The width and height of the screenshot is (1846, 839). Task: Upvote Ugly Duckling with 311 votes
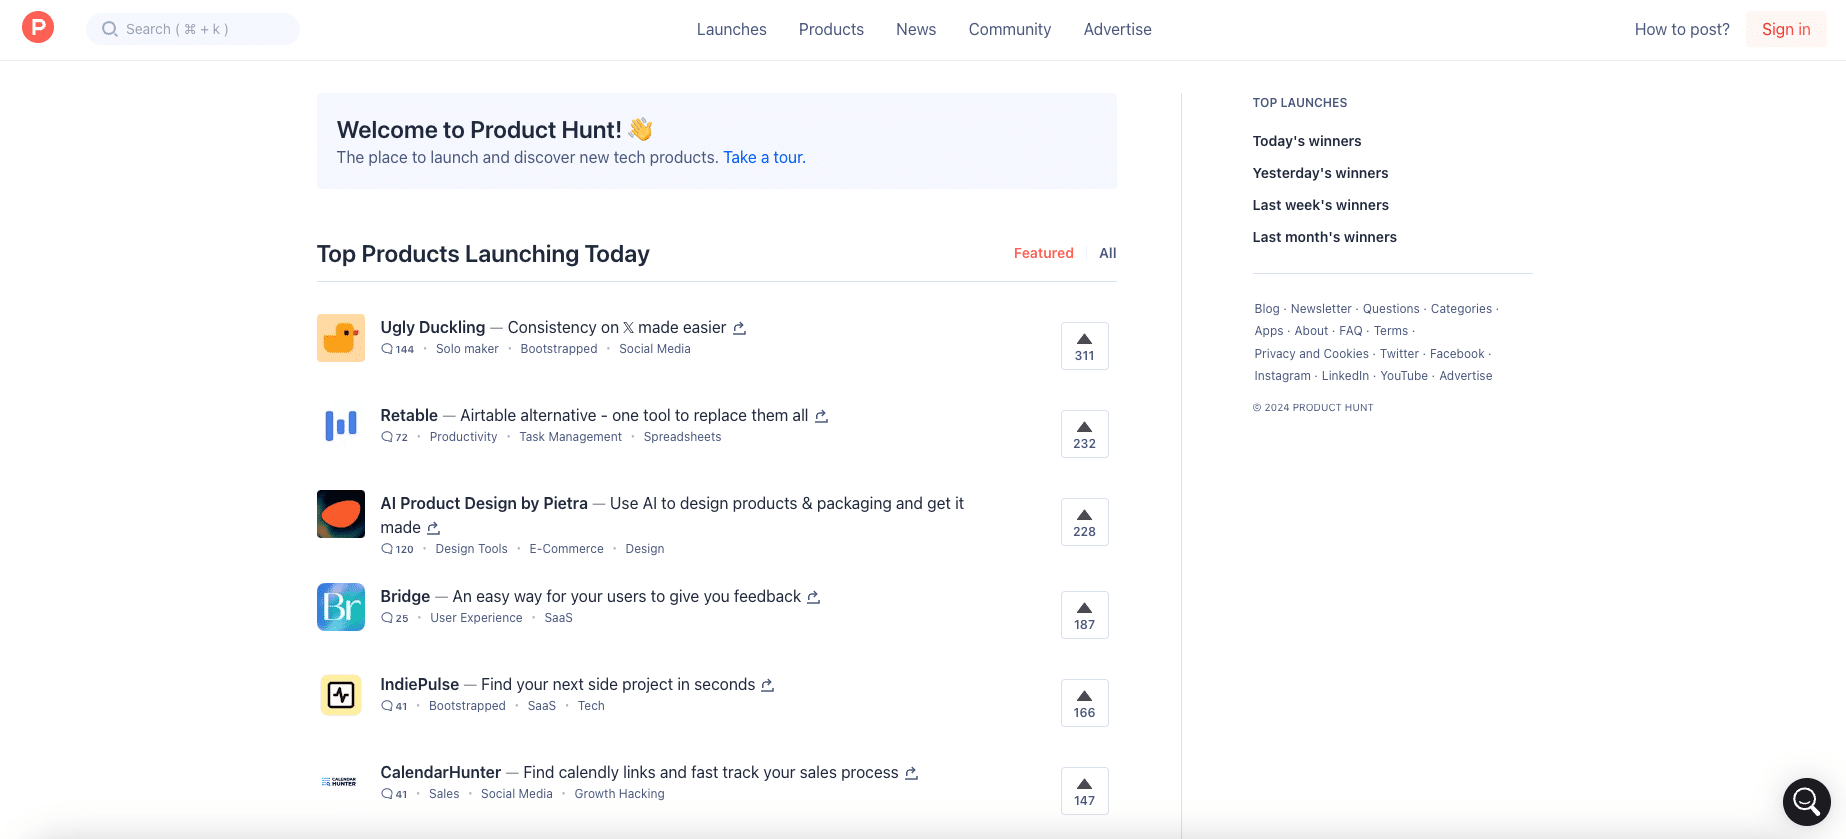pyautogui.click(x=1085, y=346)
